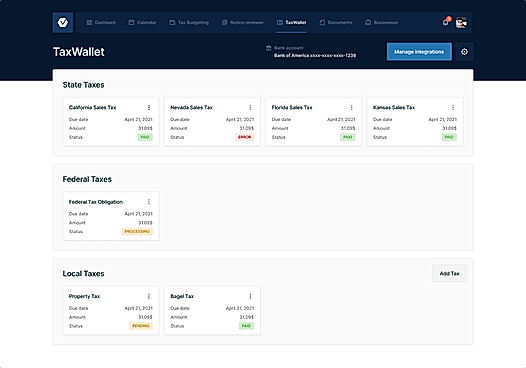Open Nevada Sales Tax three-dot menu
The image size is (526, 368).
point(250,107)
